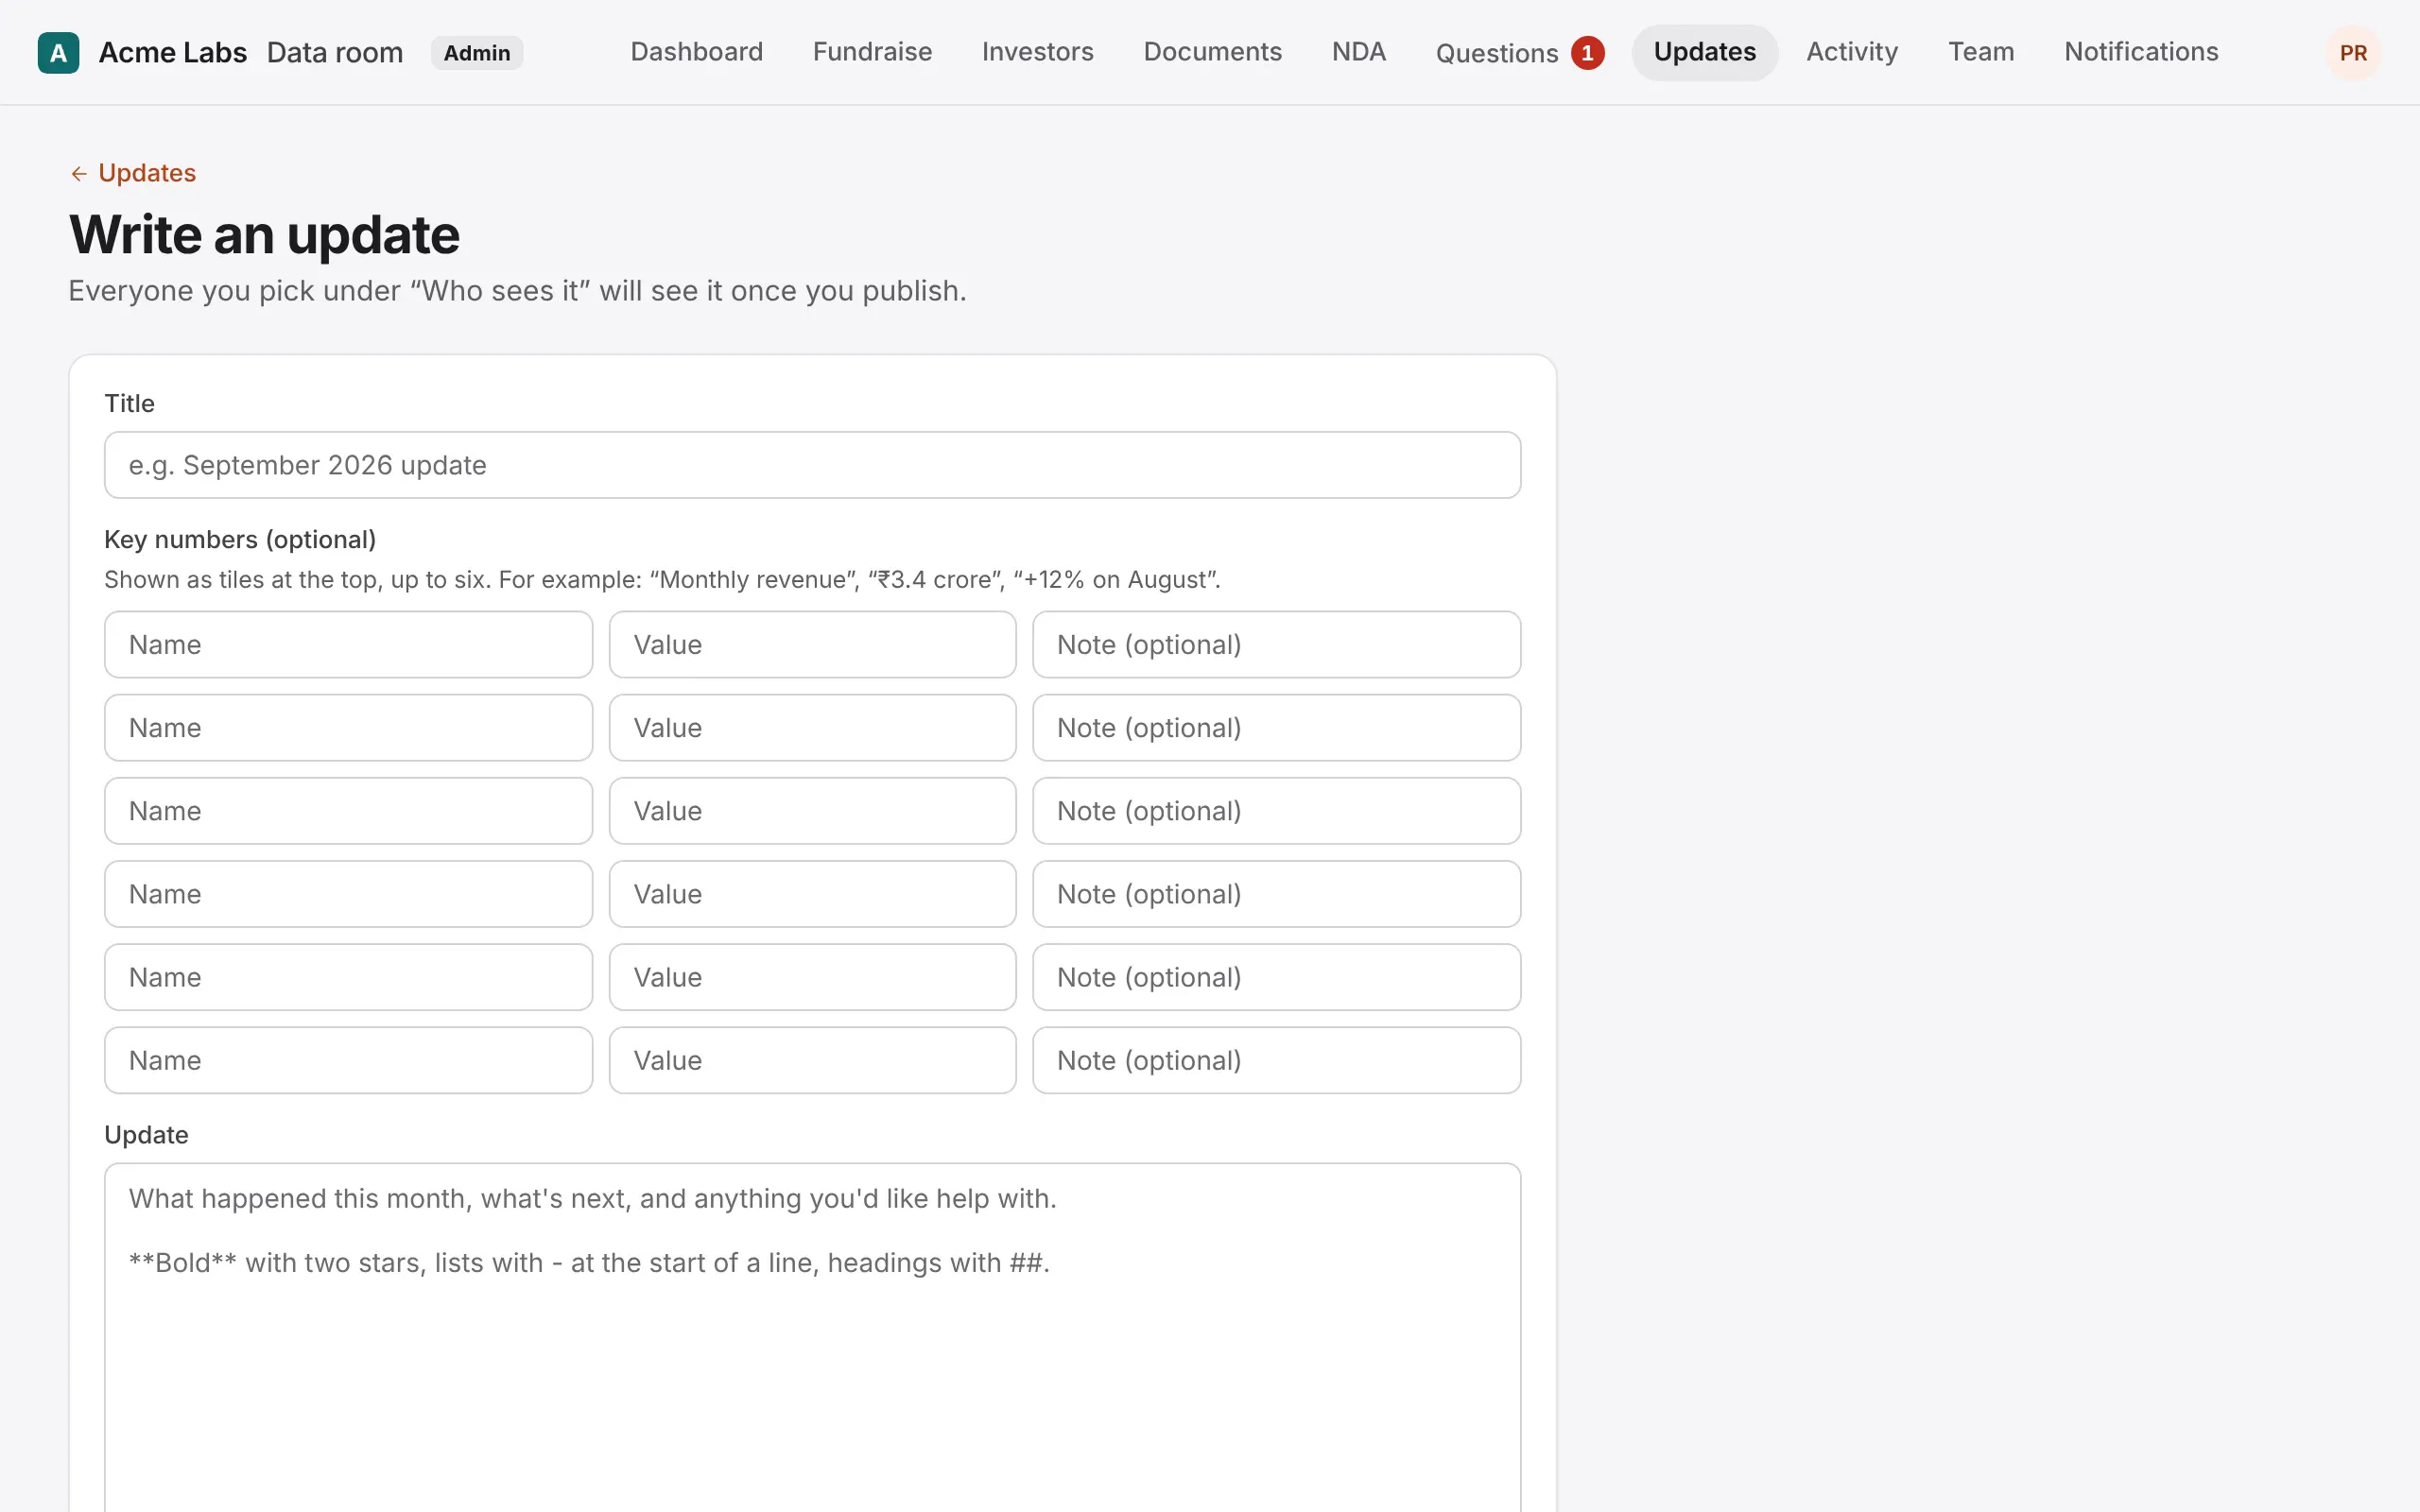Open the PR user avatar menu
Viewport: 2420px width, 1512px height.
tap(2352, 53)
